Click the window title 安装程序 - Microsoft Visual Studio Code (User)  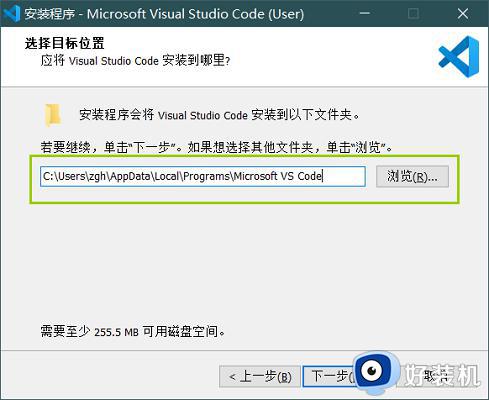(164, 14)
